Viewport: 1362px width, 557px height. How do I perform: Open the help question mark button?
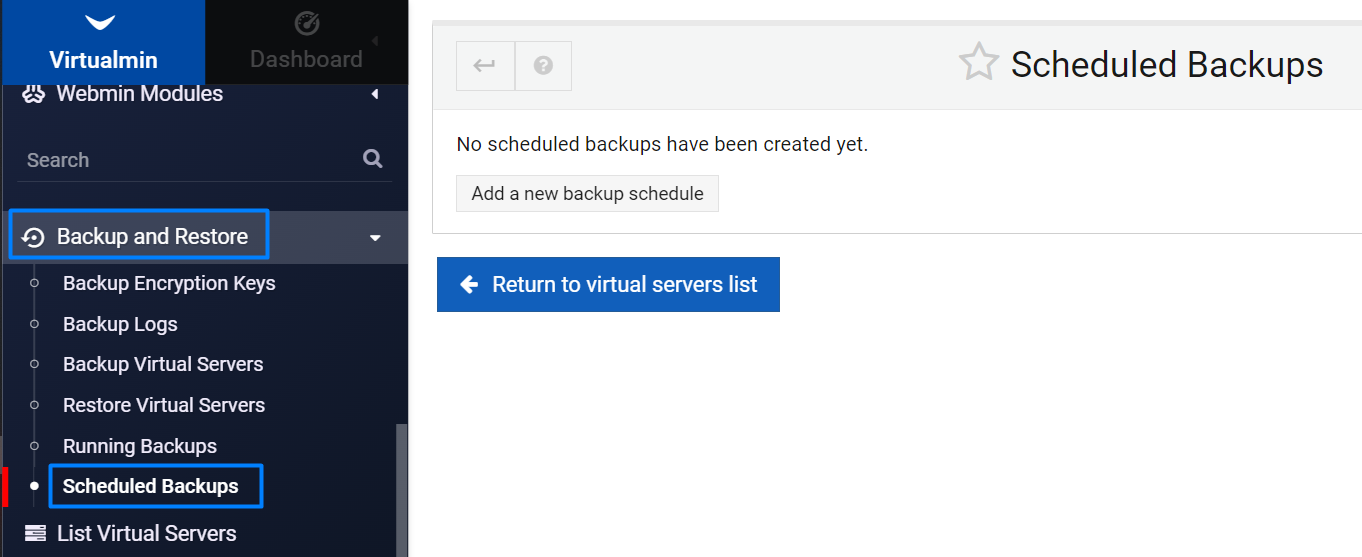pos(543,66)
